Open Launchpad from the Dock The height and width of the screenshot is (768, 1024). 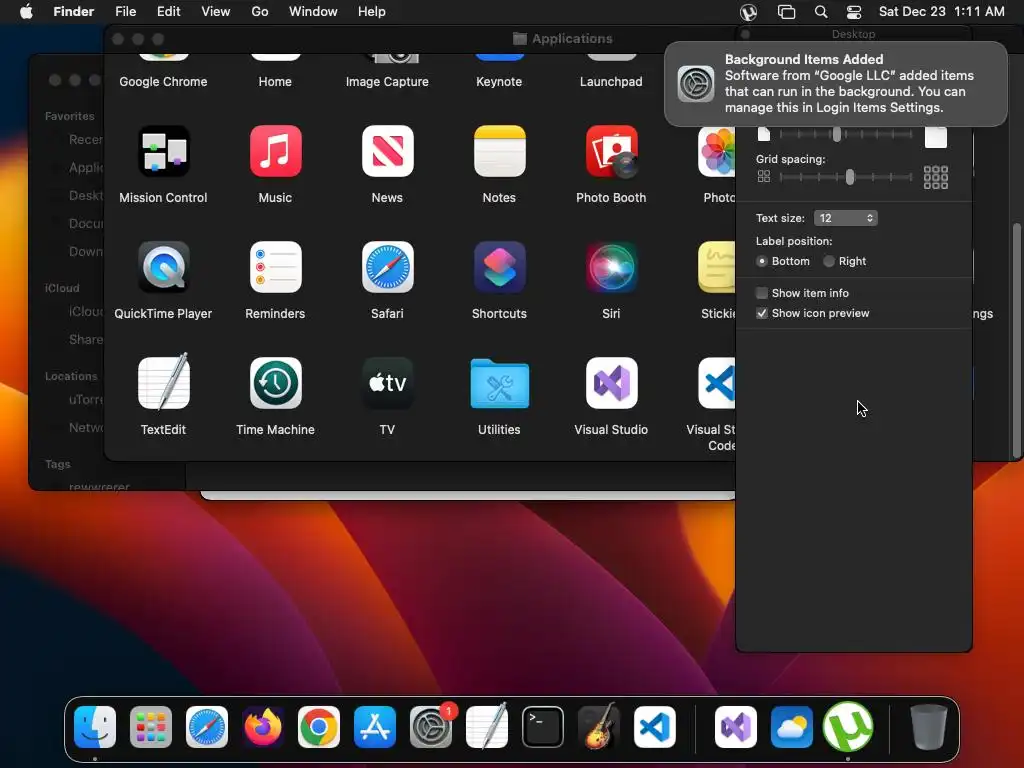pos(151,727)
